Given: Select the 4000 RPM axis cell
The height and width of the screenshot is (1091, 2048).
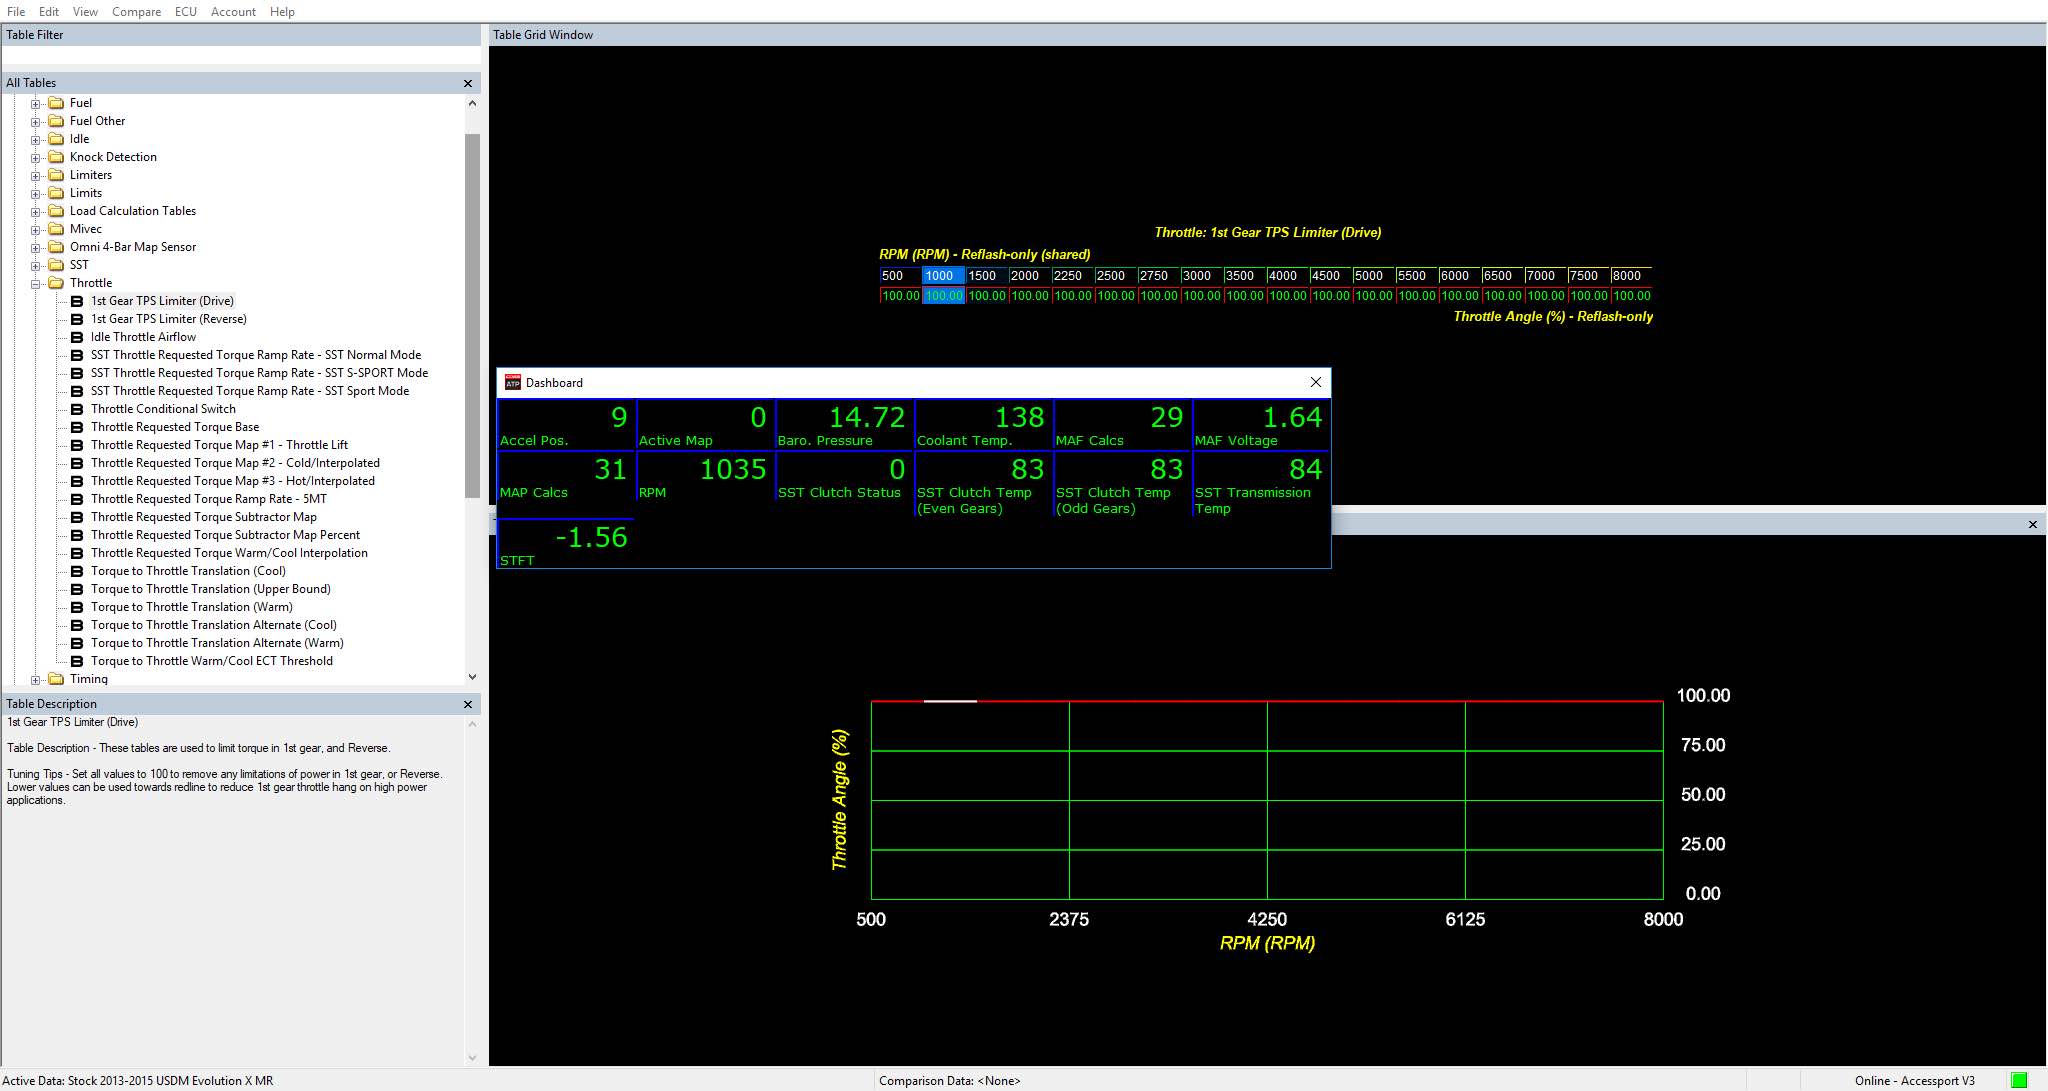Looking at the screenshot, I should pos(1287,276).
